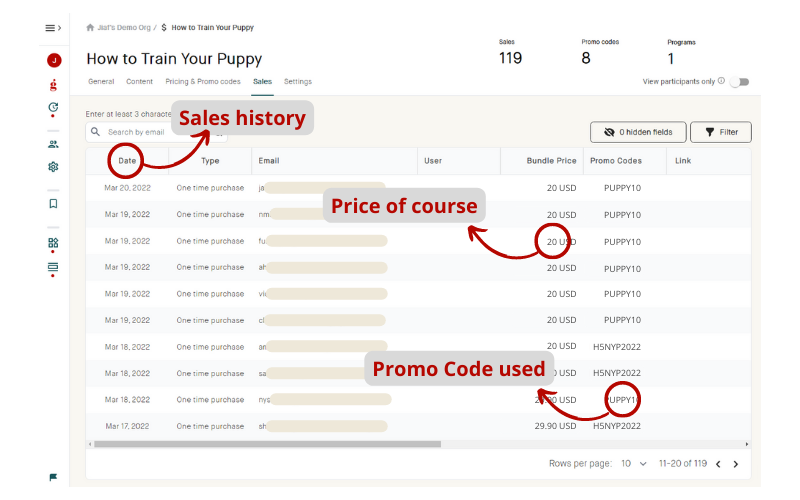Image resolution: width=800 pixels, height=500 pixels.
Task: Click the 29.90 USD price cell
Action: (555, 426)
